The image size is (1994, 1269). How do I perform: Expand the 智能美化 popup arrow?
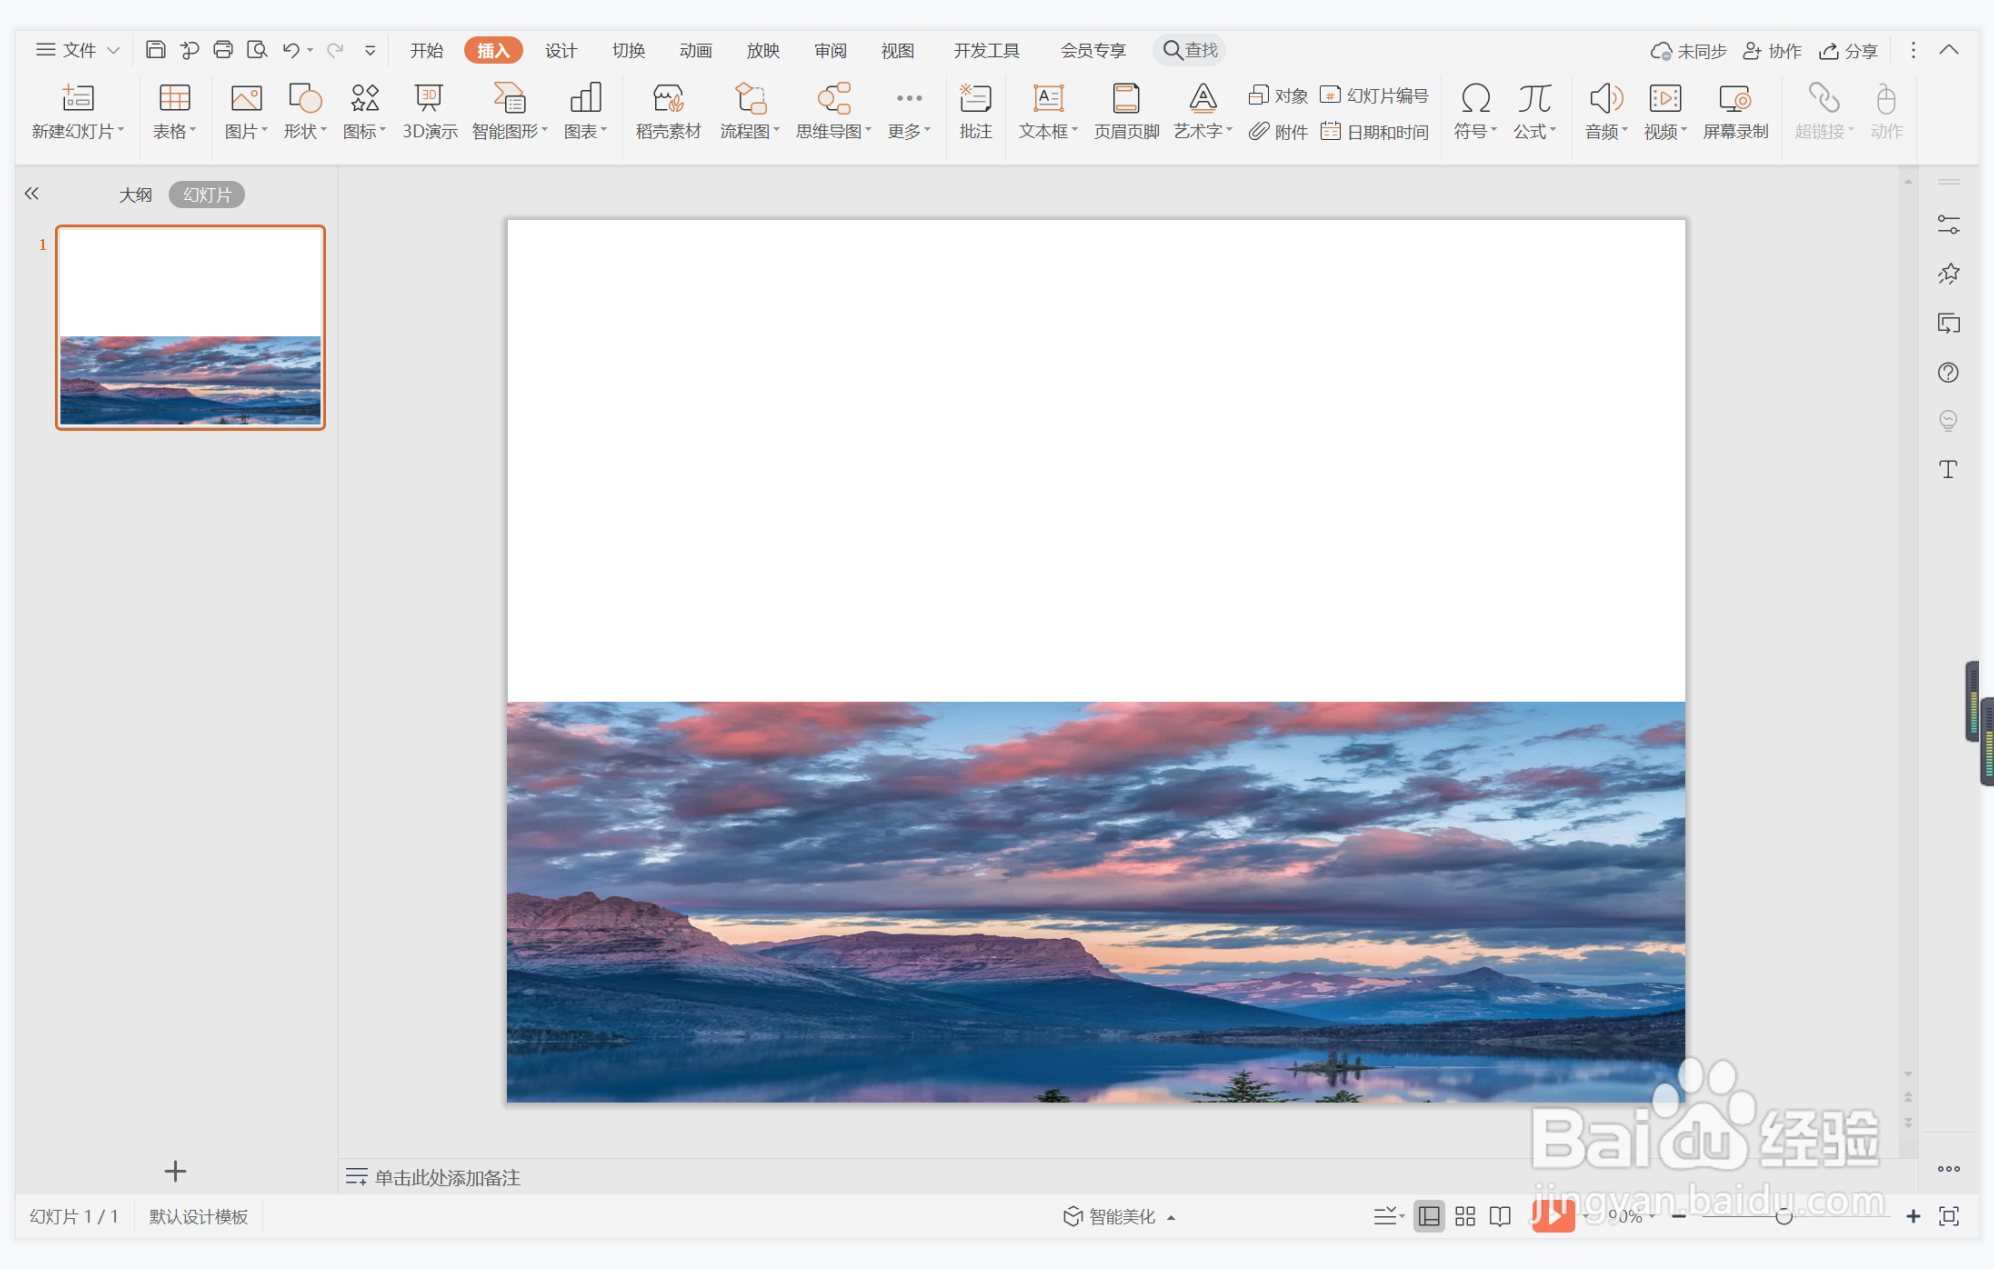(1171, 1217)
